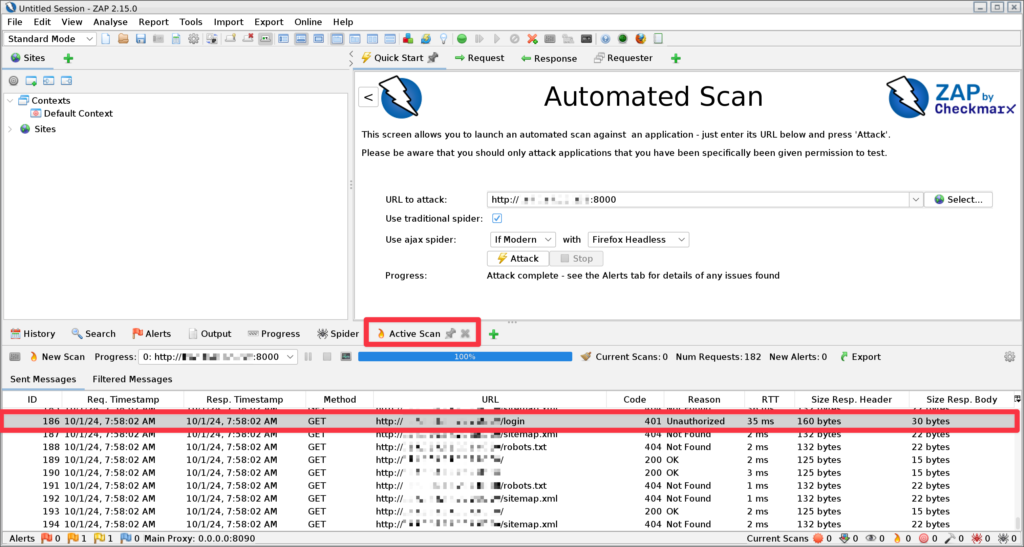Open the Tools menu

coord(191,22)
